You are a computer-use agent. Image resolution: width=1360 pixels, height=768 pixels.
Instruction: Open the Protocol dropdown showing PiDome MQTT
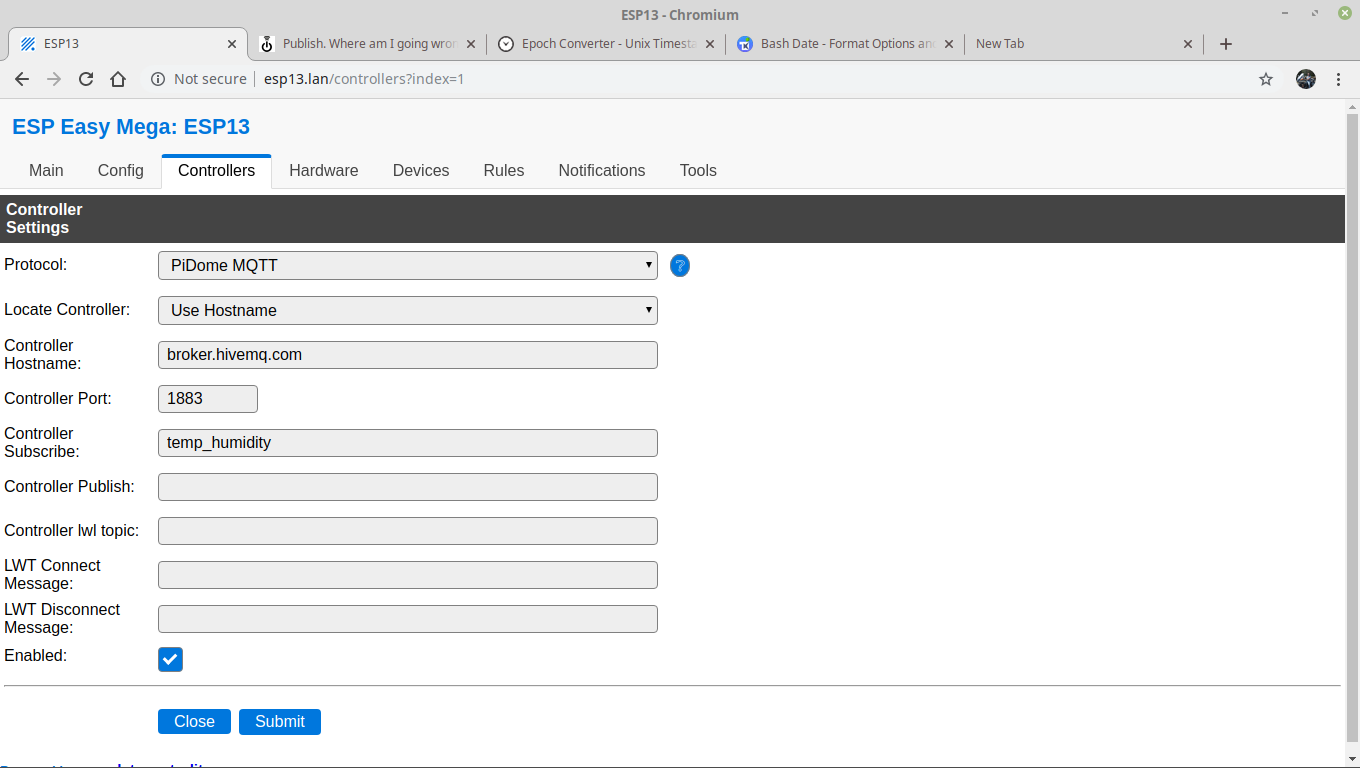(408, 266)
